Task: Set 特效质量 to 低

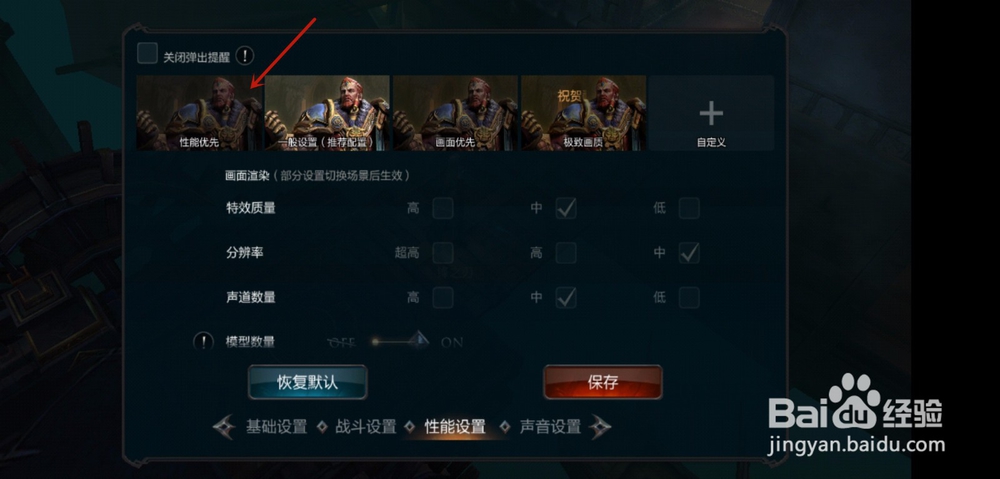Action: (689, 208)
